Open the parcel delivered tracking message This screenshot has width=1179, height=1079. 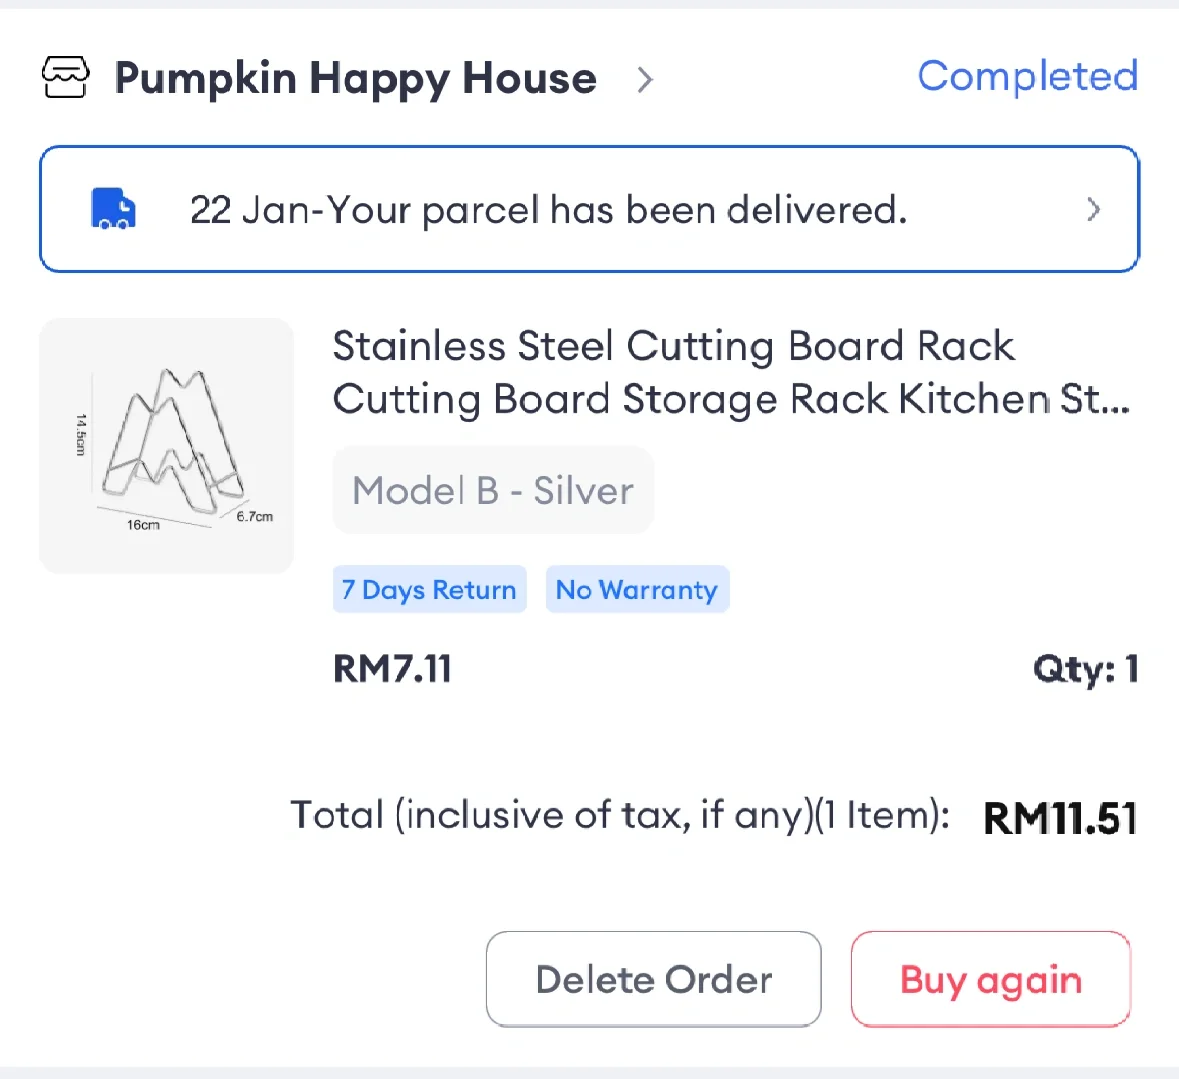click(548, 210)
